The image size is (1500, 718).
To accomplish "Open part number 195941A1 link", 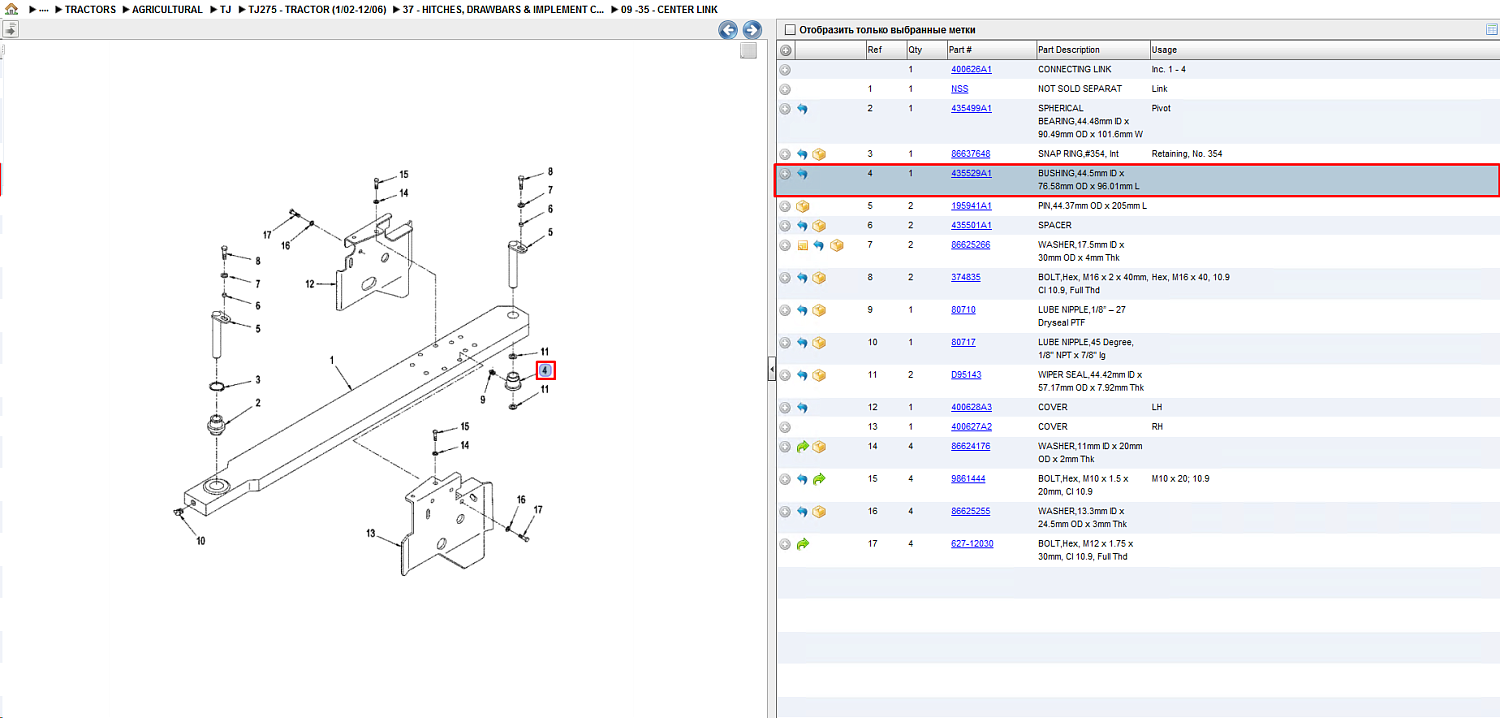I will [x=971, y=206].
